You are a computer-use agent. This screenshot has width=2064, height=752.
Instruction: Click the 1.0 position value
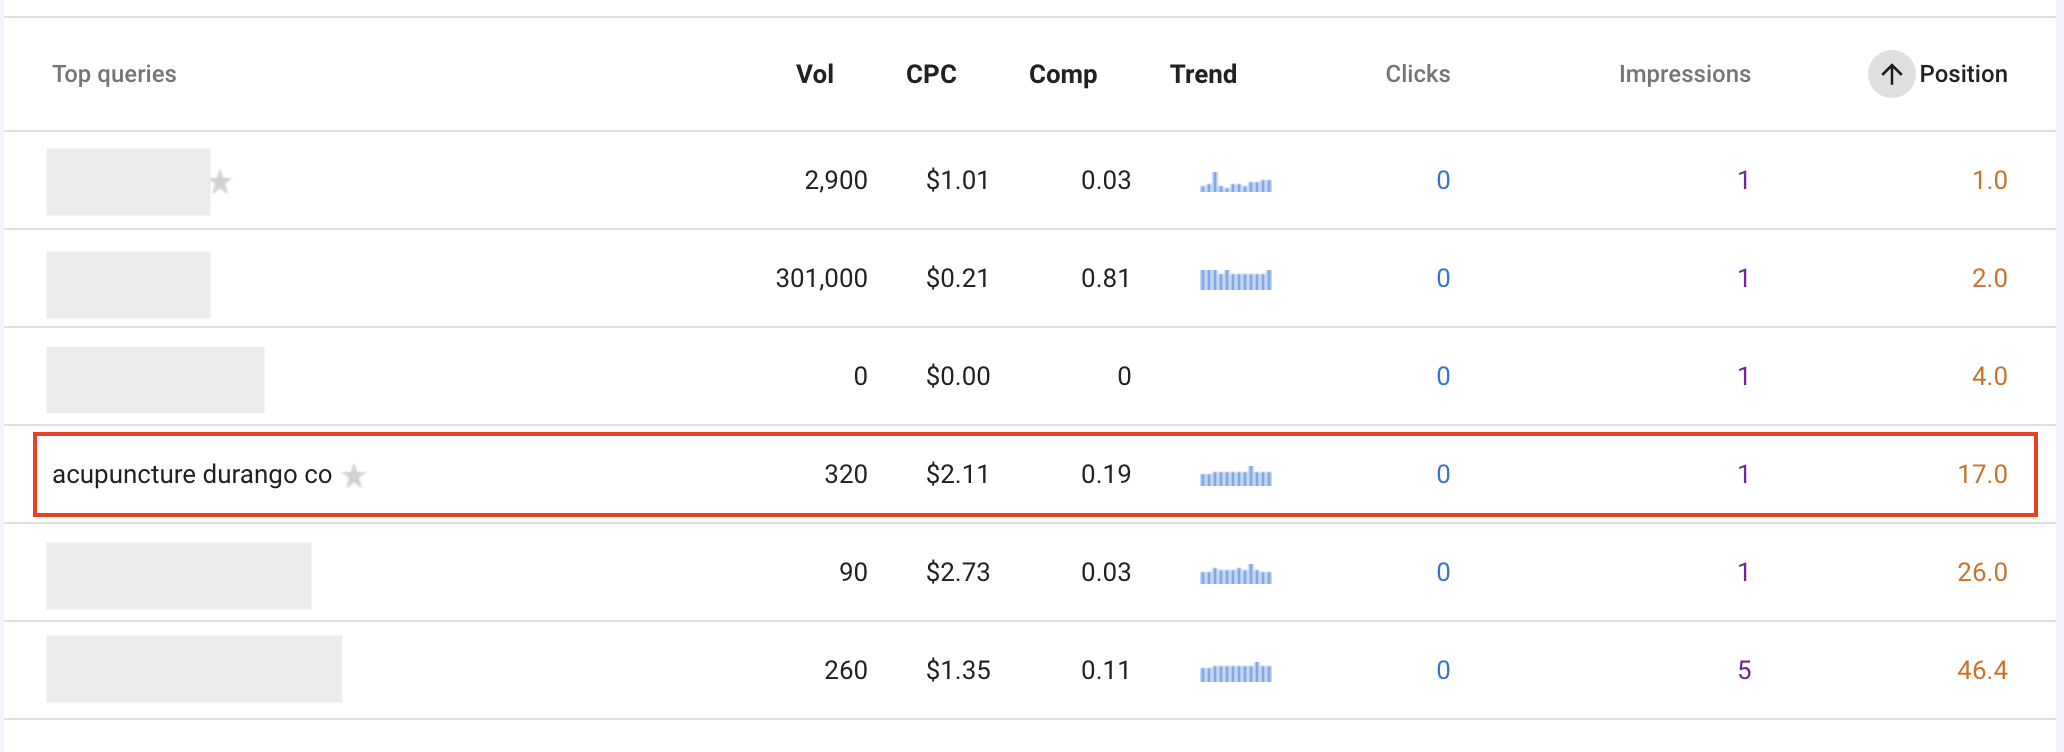tap(1989, 180)
